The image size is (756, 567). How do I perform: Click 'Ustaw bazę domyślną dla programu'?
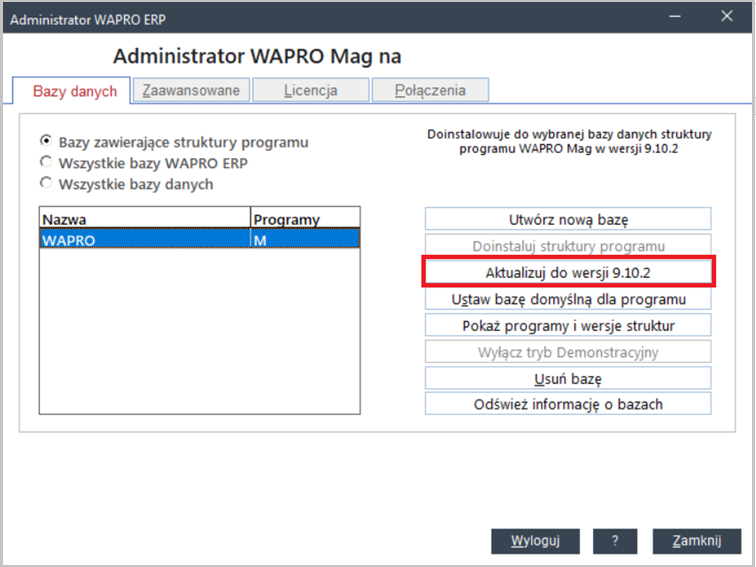click(x=567, y=299)
